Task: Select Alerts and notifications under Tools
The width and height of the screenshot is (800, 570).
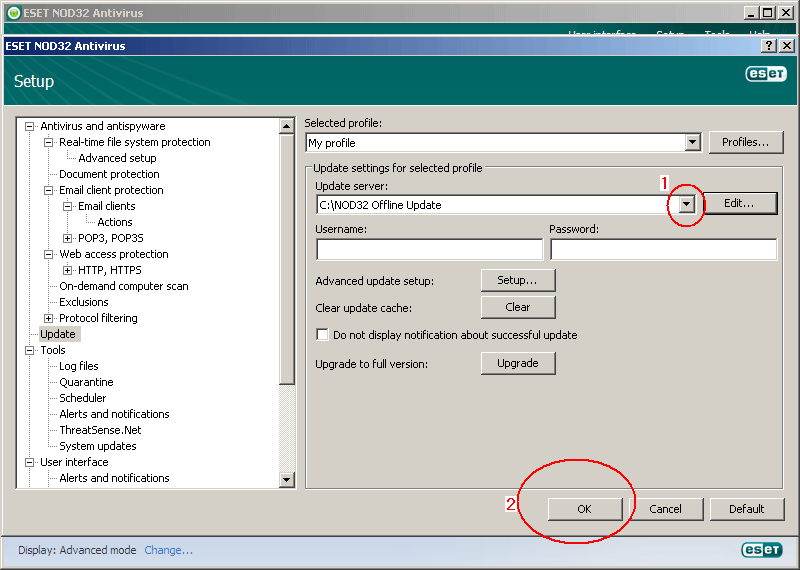Action: pos(114,414)
